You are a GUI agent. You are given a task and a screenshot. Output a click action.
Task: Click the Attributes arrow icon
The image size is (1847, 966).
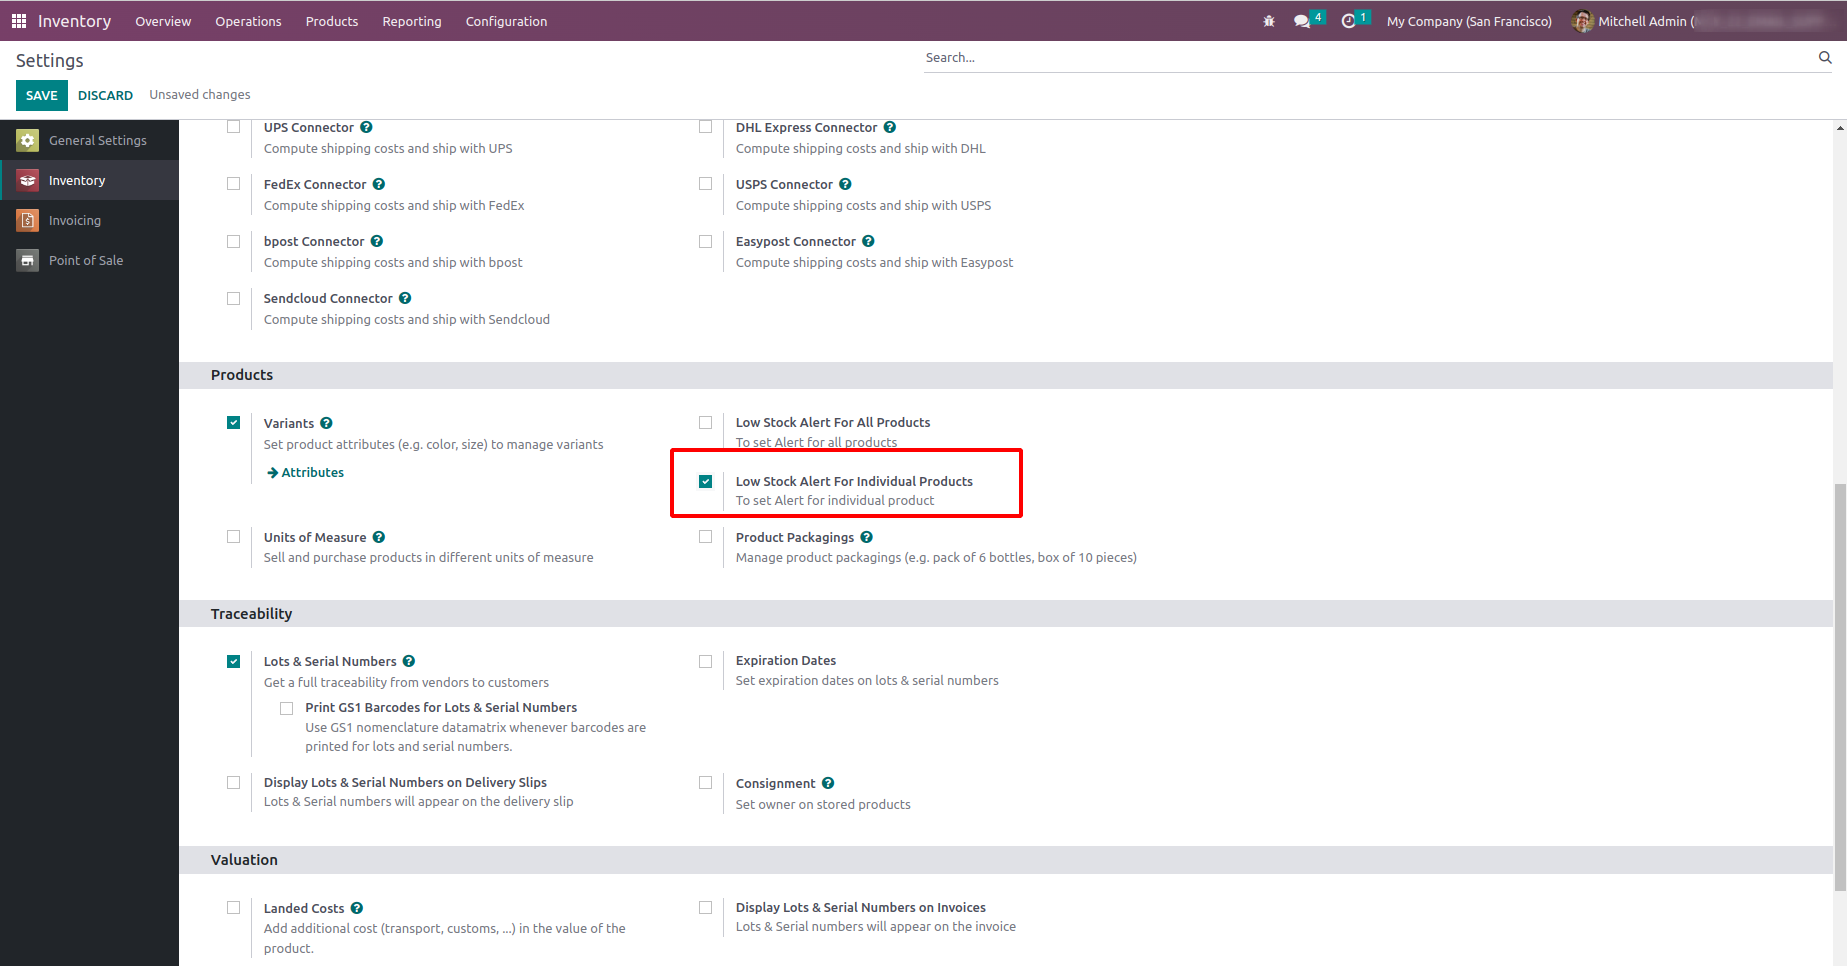pyautogui.click(x=272, y=473)
